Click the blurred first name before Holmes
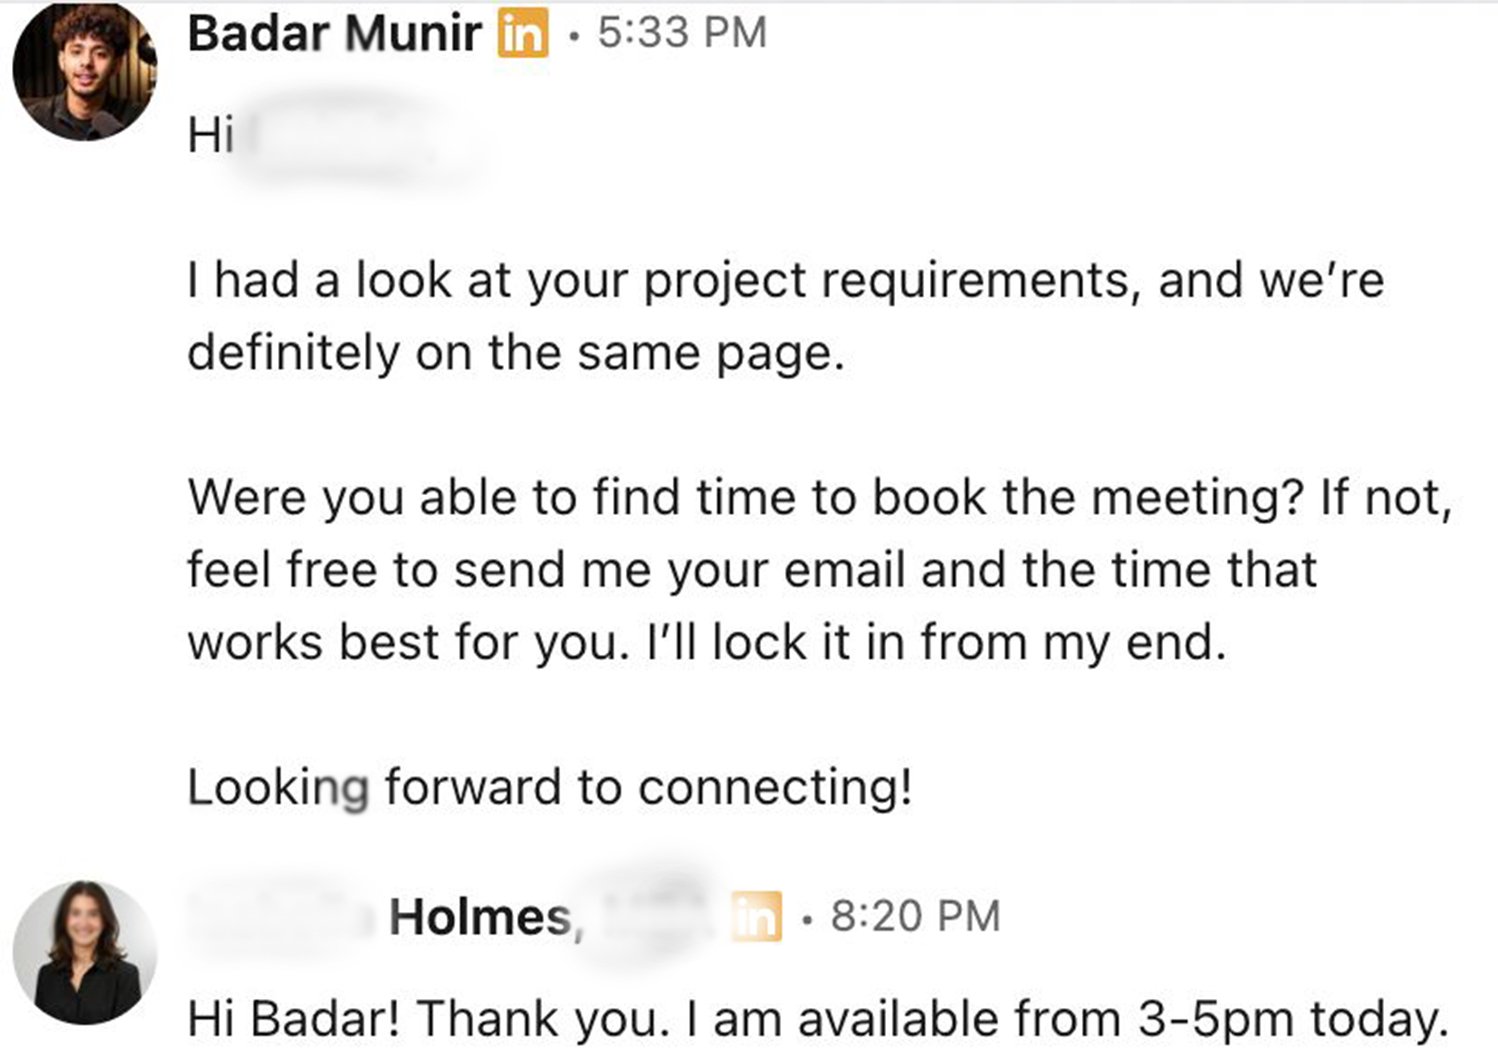 (285, 916)
